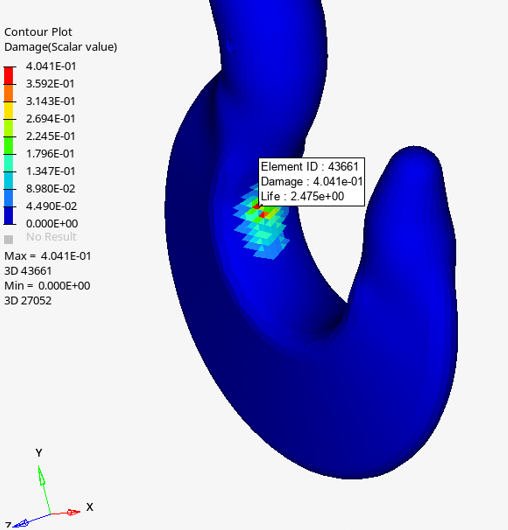The height and width of the screenshot is (530, 508).
Task: Select the Damage(Scalar value) legend label
Action: (61, 47)
